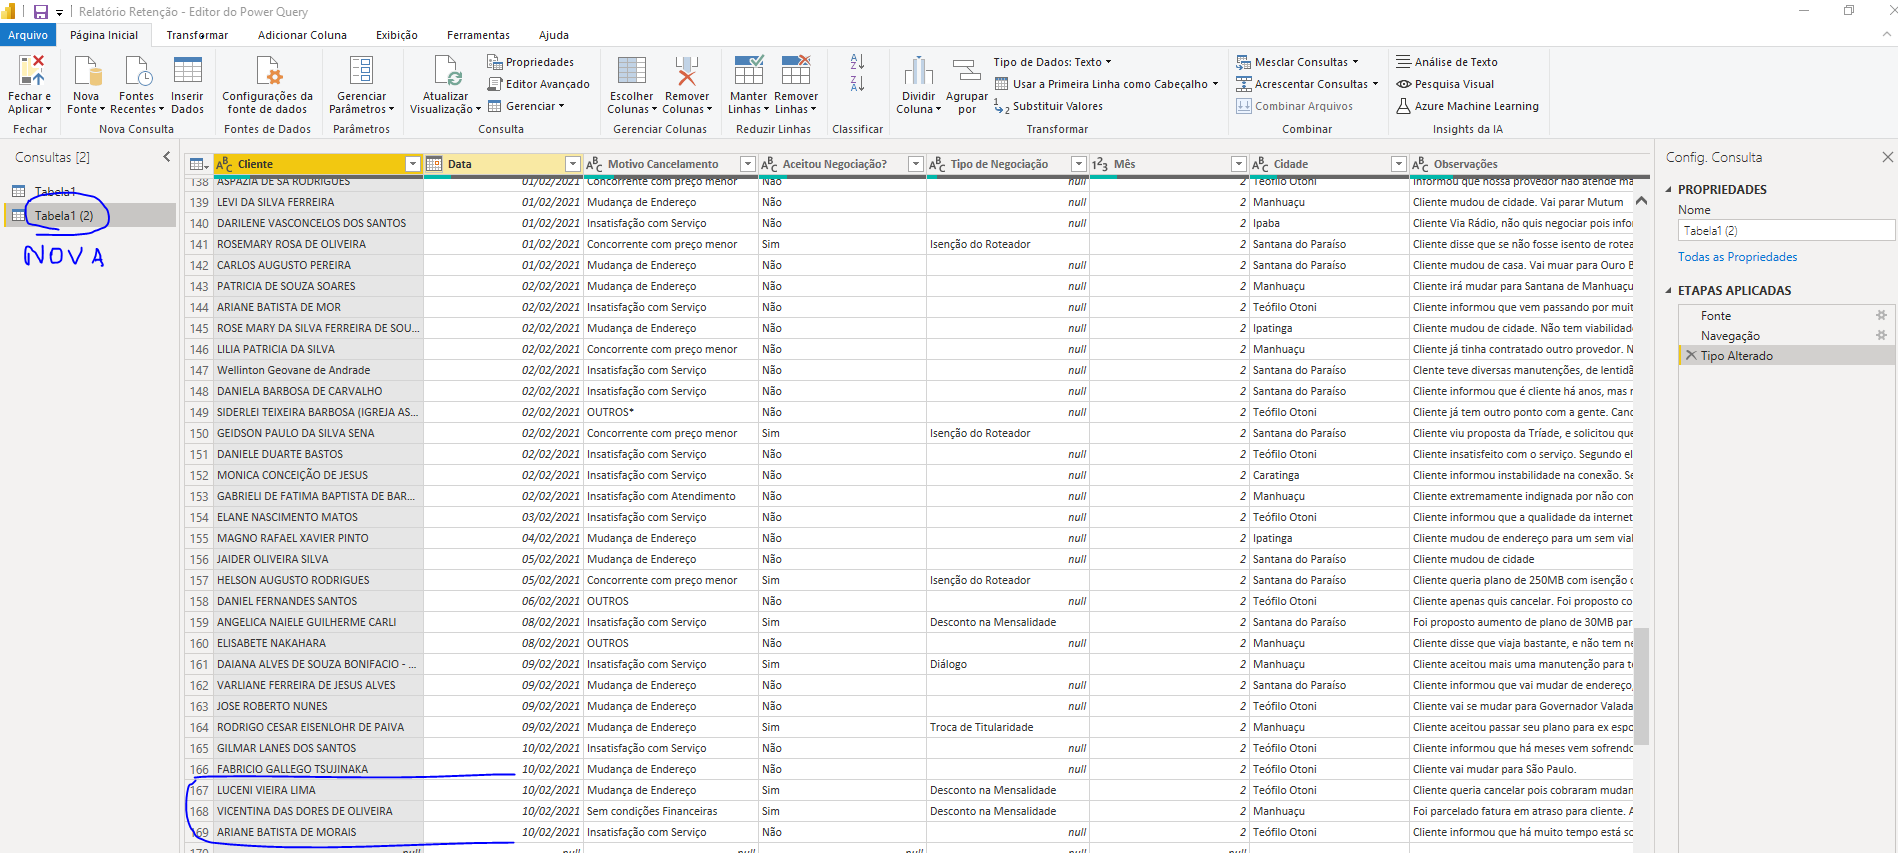Viewport: 1899px width, 853px height.
Task: Click Pesquisa Visual
Action: [1445, 84]
